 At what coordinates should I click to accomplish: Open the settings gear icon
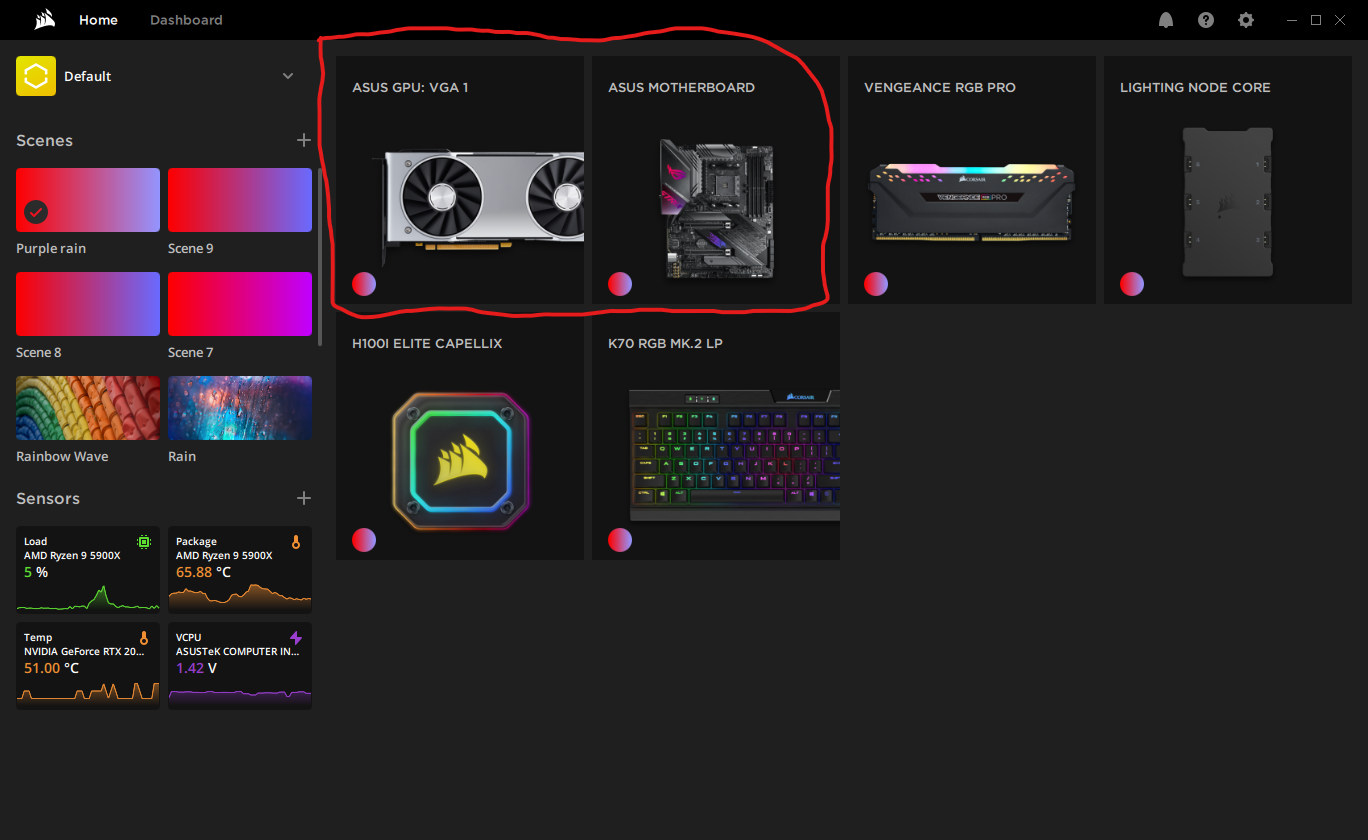pyautogui.click(x=1245, y=20)
